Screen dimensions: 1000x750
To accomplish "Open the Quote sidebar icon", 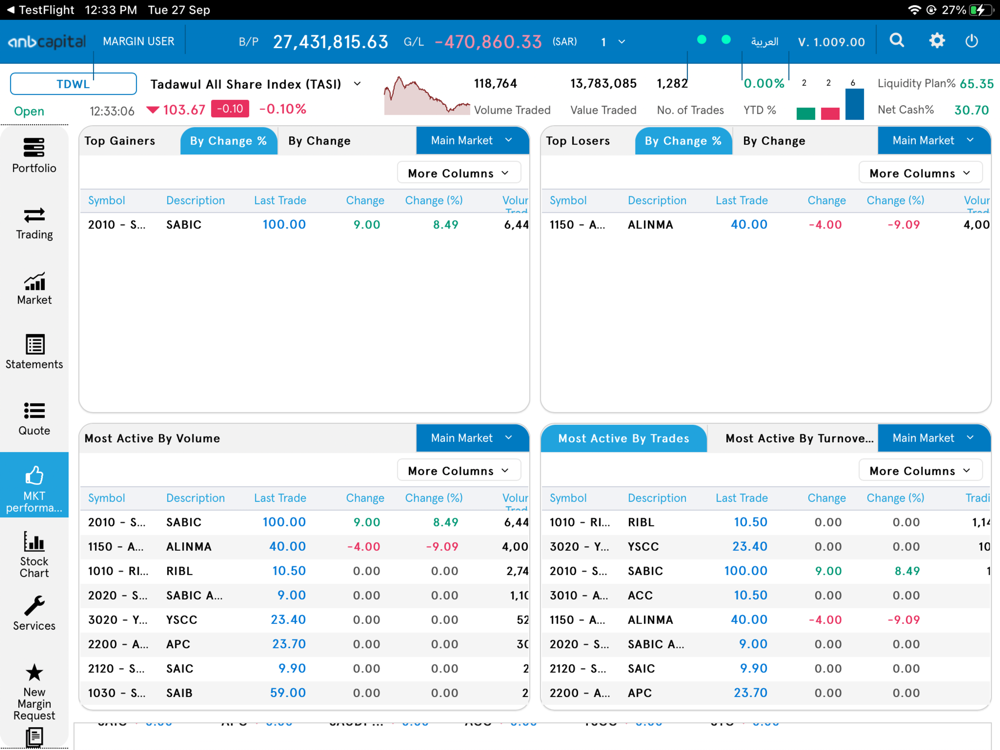I will tap(34, 418).
